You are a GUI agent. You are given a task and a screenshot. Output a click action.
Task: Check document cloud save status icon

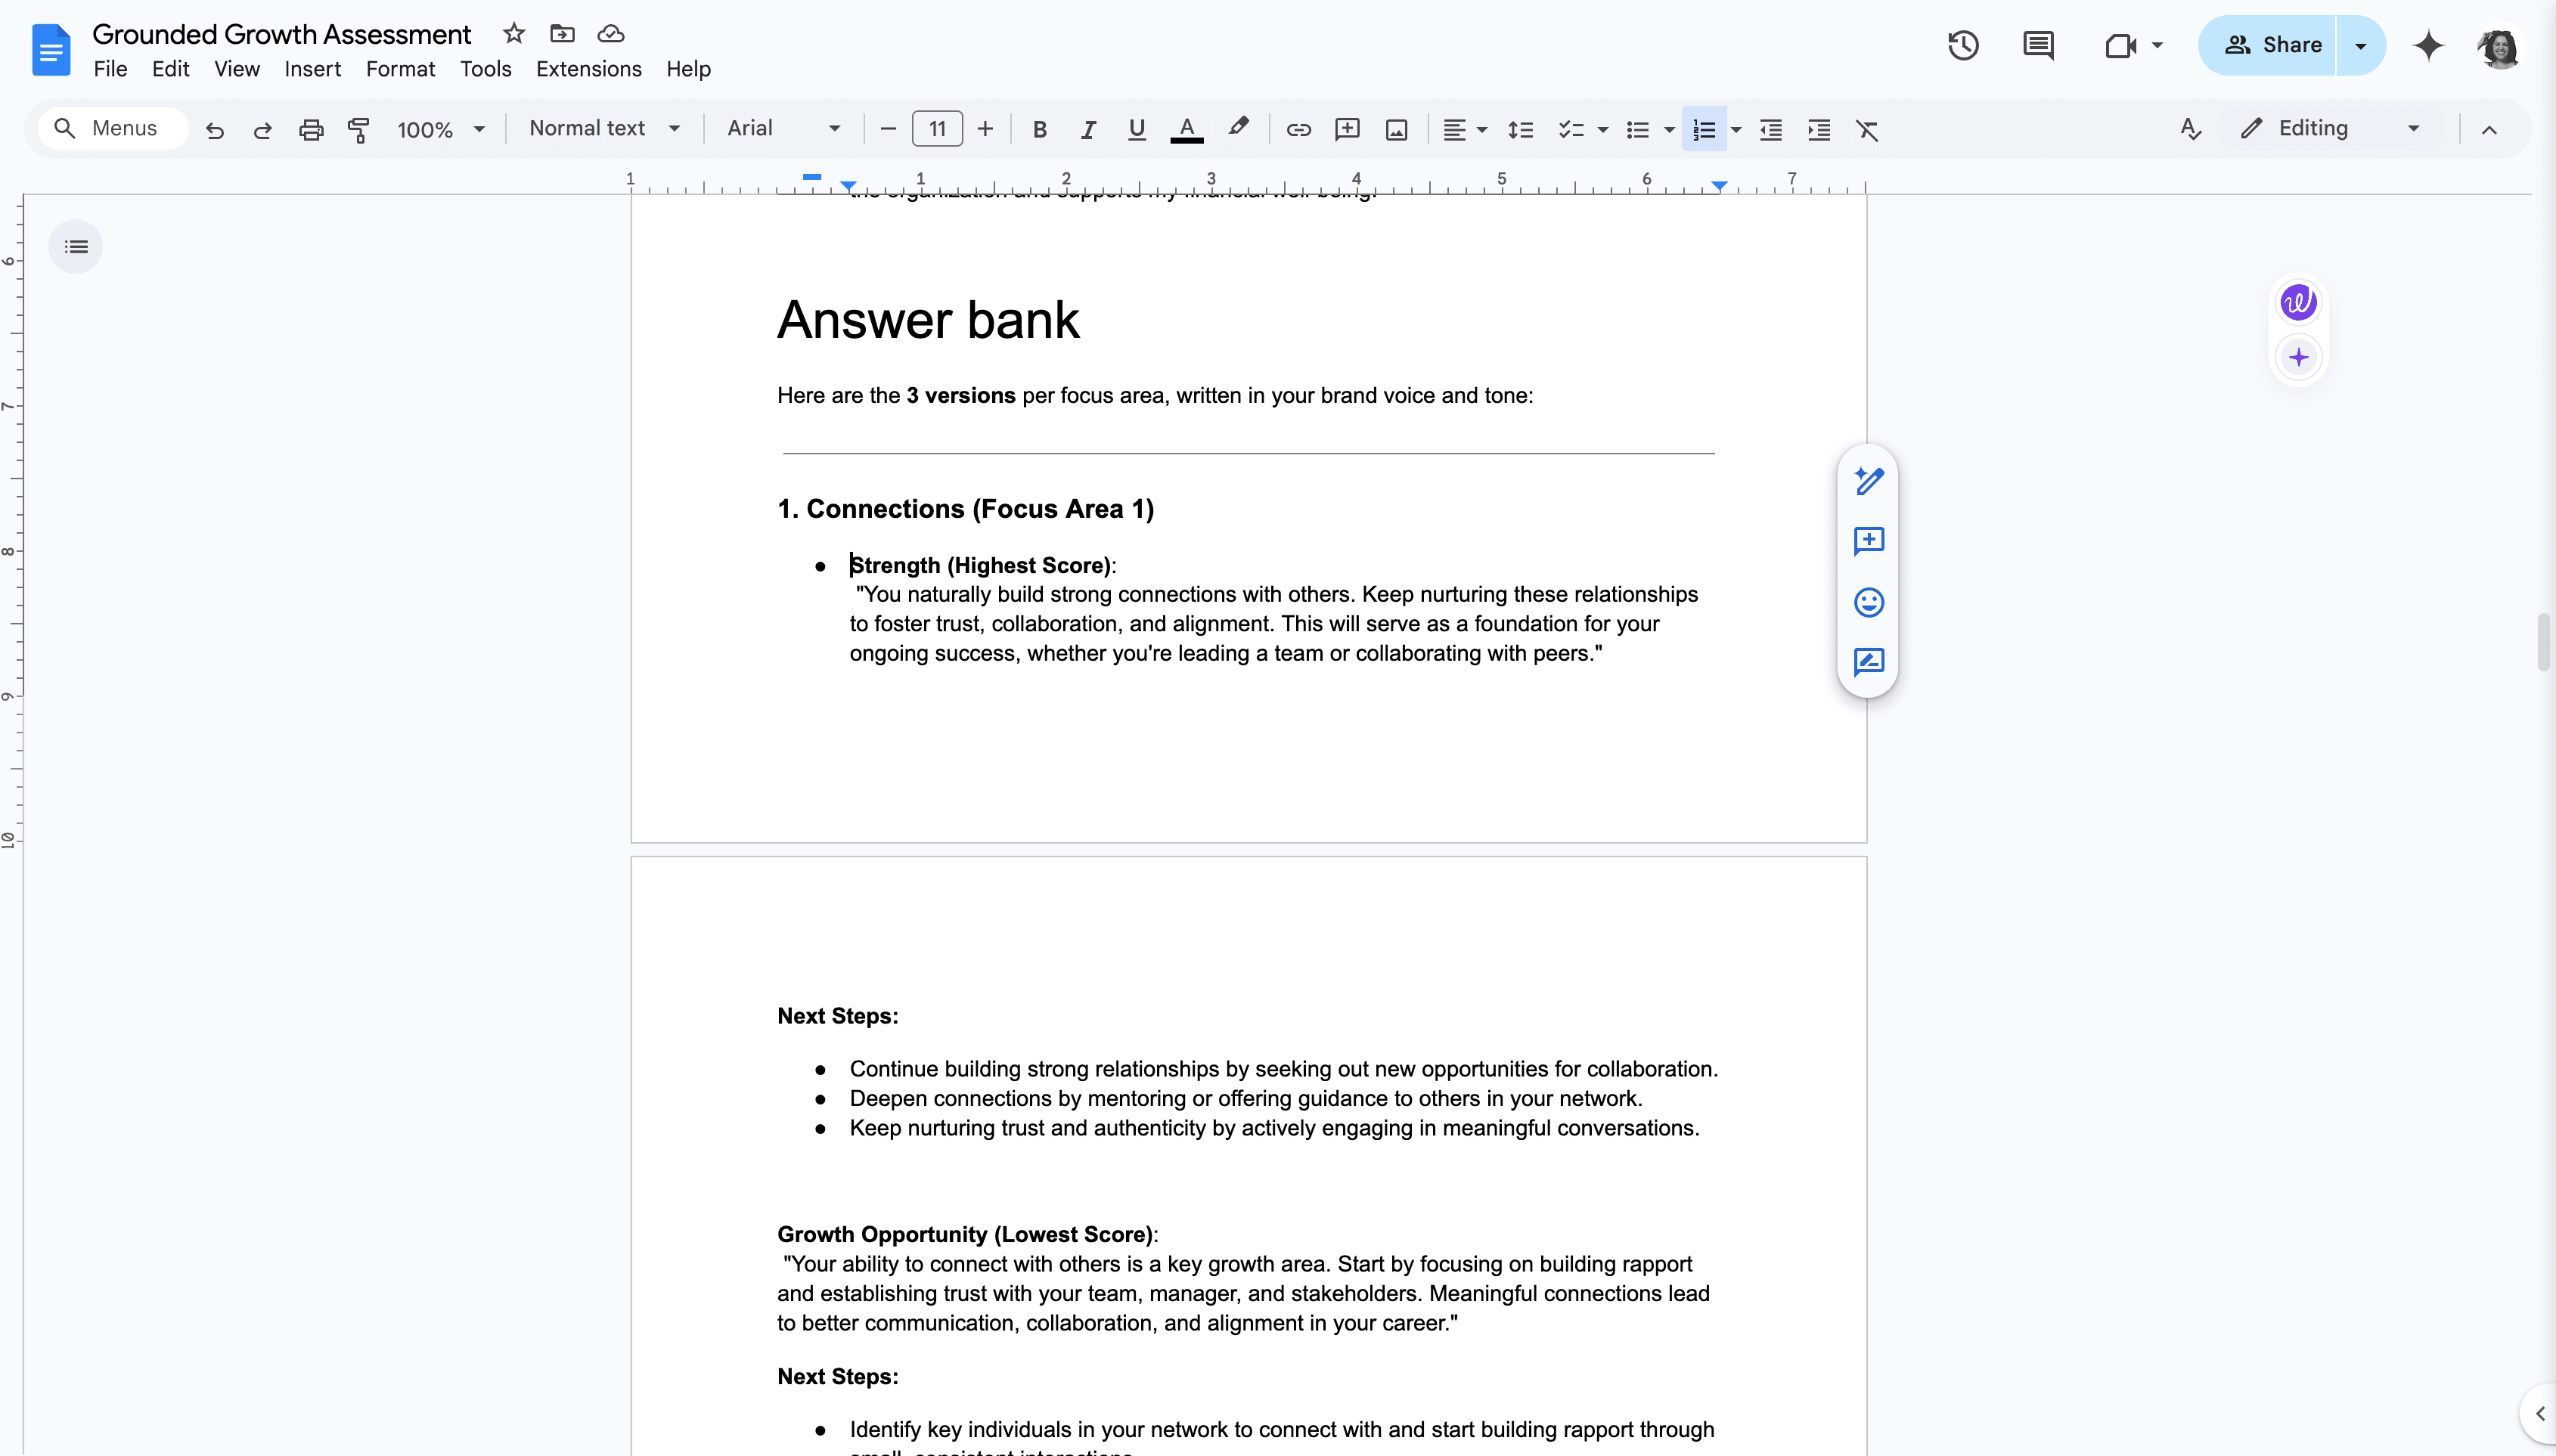611,34
